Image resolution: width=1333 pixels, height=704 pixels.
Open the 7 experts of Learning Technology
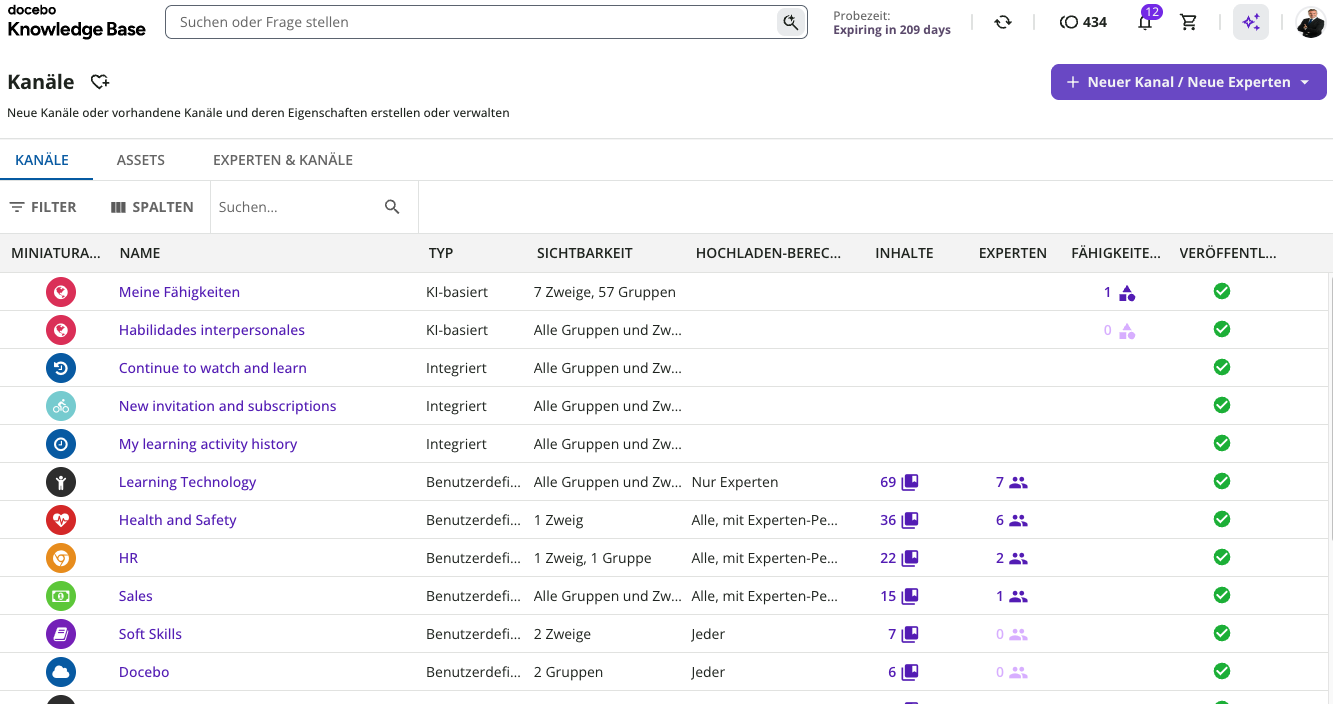tap(1012, 482)
